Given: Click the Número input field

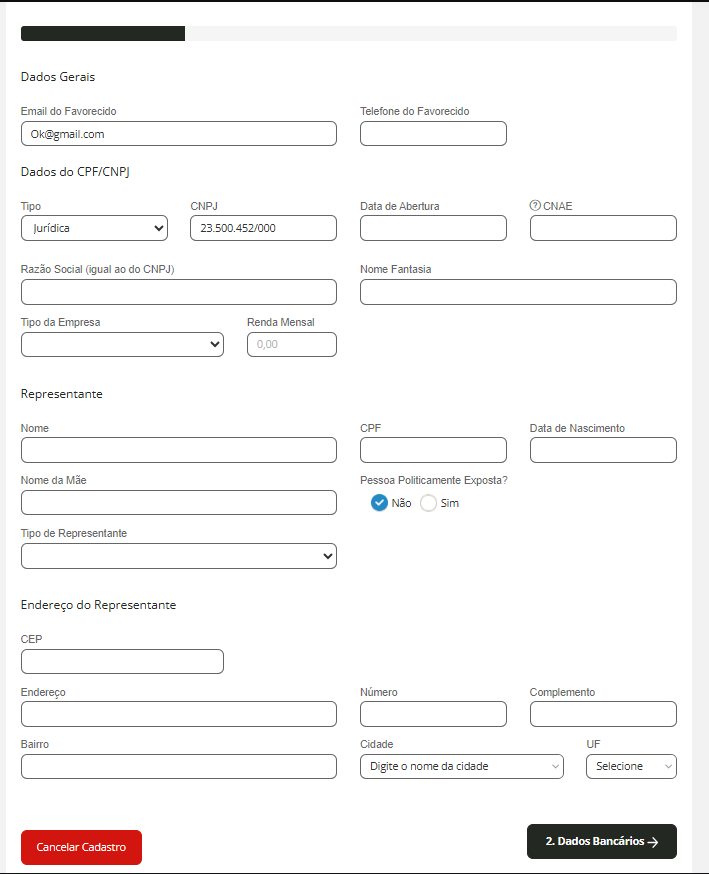Looking at the screenshot, I should pyautogui.click(x=433, y=714).
